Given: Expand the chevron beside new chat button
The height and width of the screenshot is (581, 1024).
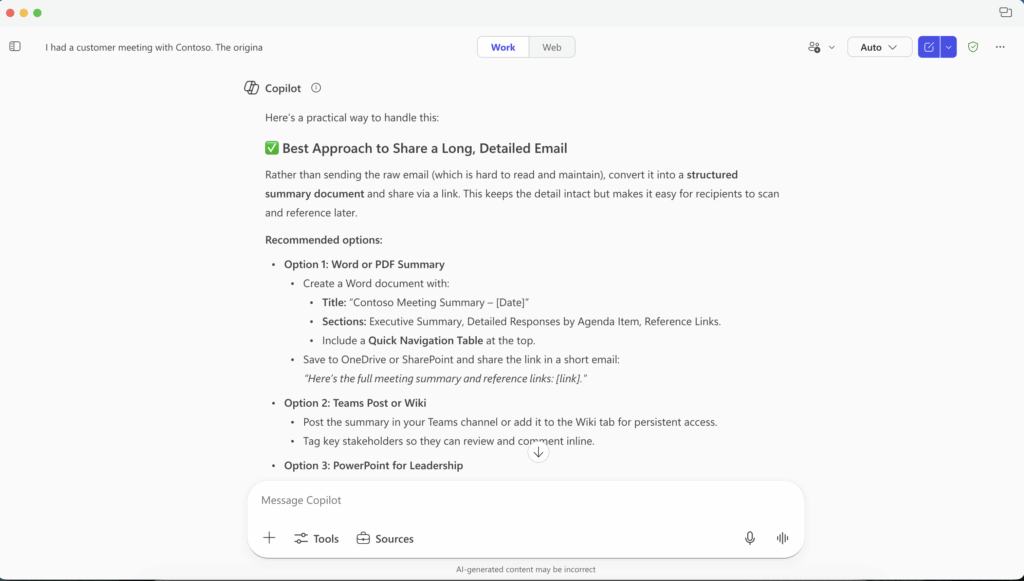Looking at the screenshot, I should [948, 47].
